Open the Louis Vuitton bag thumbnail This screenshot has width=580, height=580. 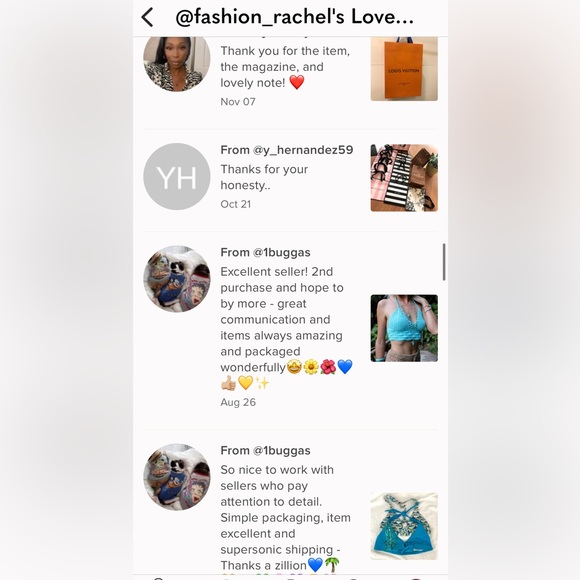(404, 68)
